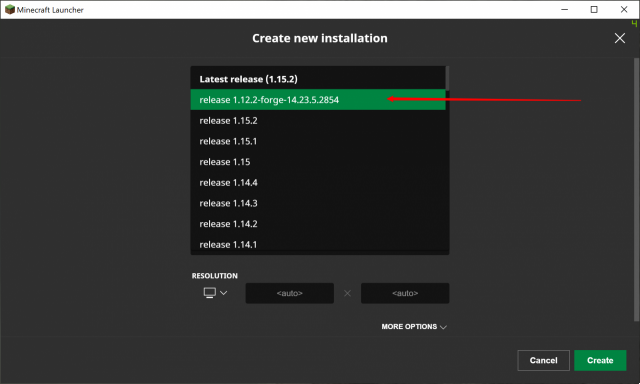This screenshot has width=640, height=384.
Task: Select release 1.14.2 version
Action: pos(318,224)
